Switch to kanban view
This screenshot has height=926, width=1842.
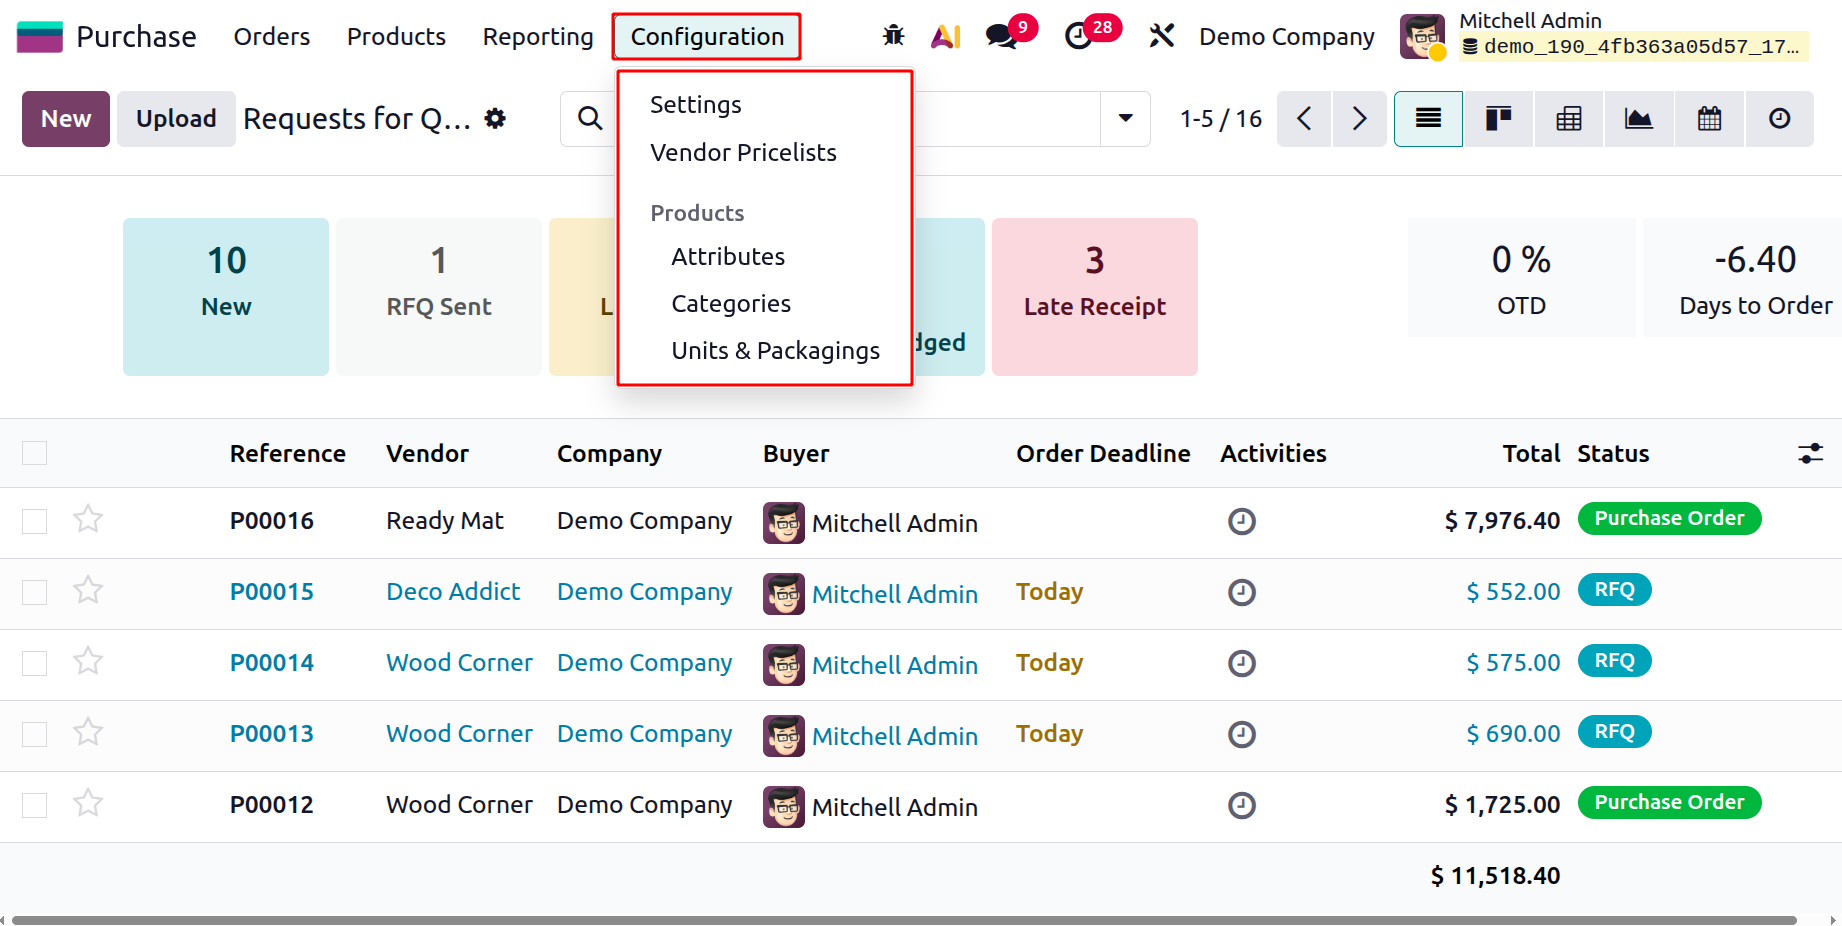(1498, 119)
